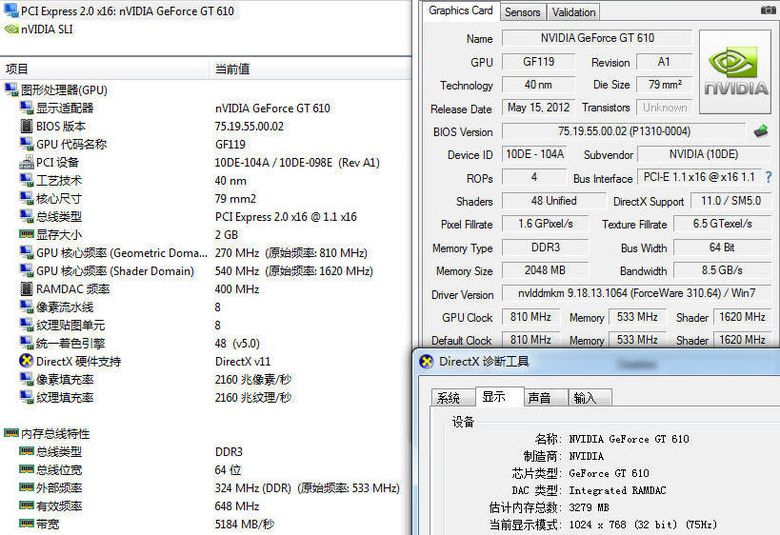The height and width of the screenshot is (535, 780).
Task: Click the PCI Express GT 610 device icon
Action: pos(11,10)
